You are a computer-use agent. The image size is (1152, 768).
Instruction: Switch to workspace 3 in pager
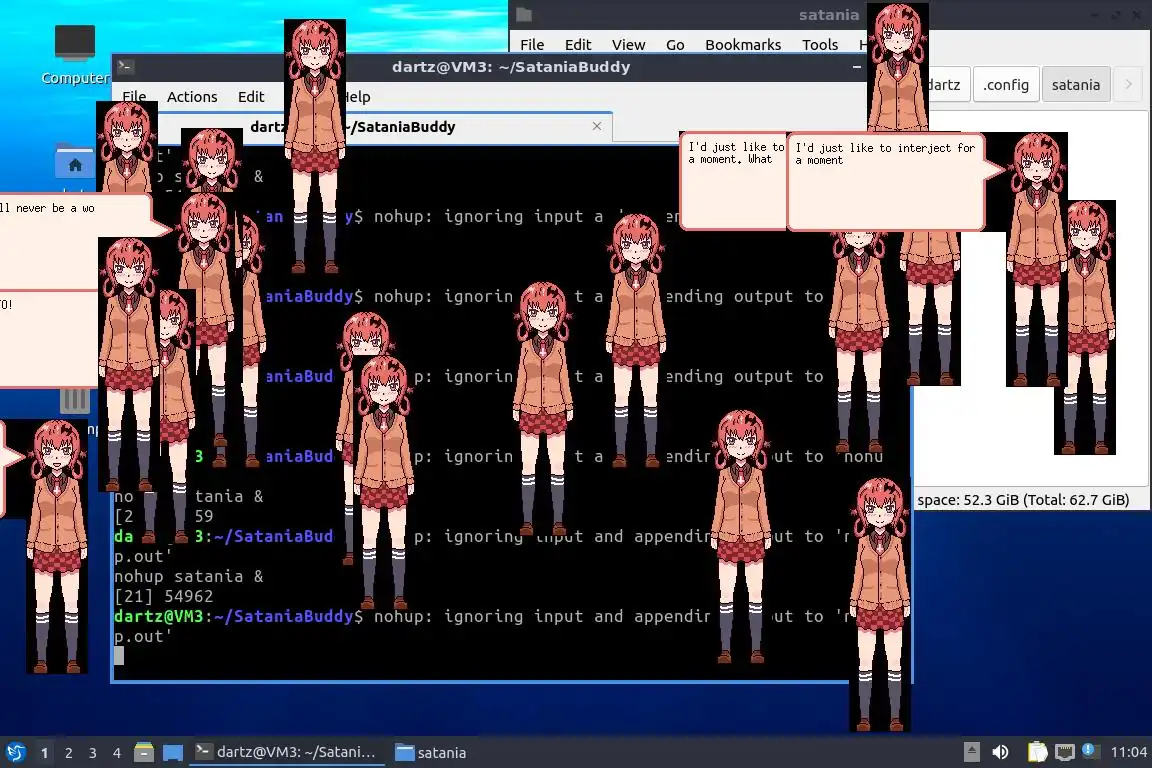[93, 753]
